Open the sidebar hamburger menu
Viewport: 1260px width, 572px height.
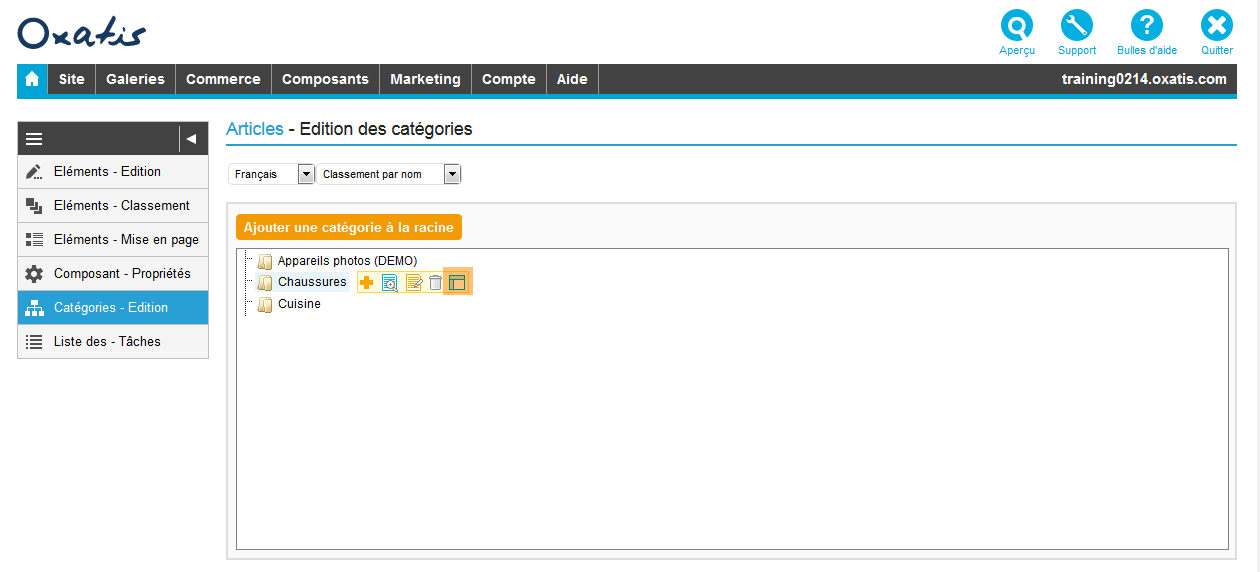click(x=34, y=139)
